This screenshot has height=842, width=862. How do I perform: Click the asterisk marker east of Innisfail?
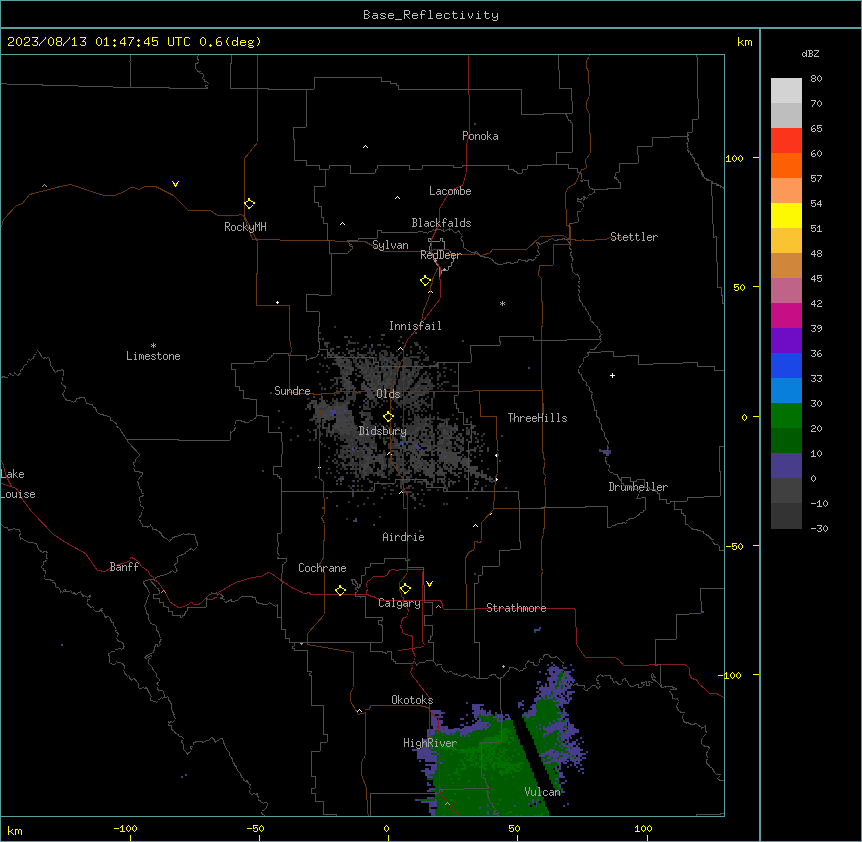(502, 303)
